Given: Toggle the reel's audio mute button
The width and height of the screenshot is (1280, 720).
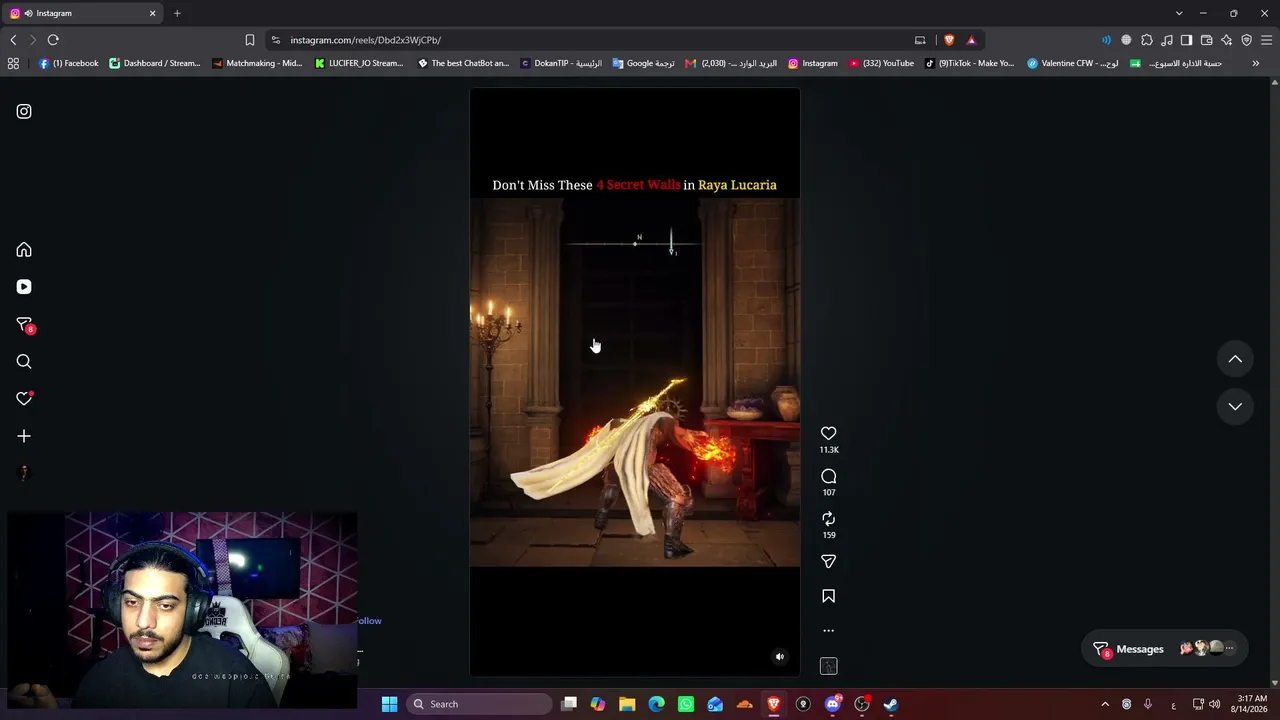Looking at the screenshot, I should coord(780,657).
